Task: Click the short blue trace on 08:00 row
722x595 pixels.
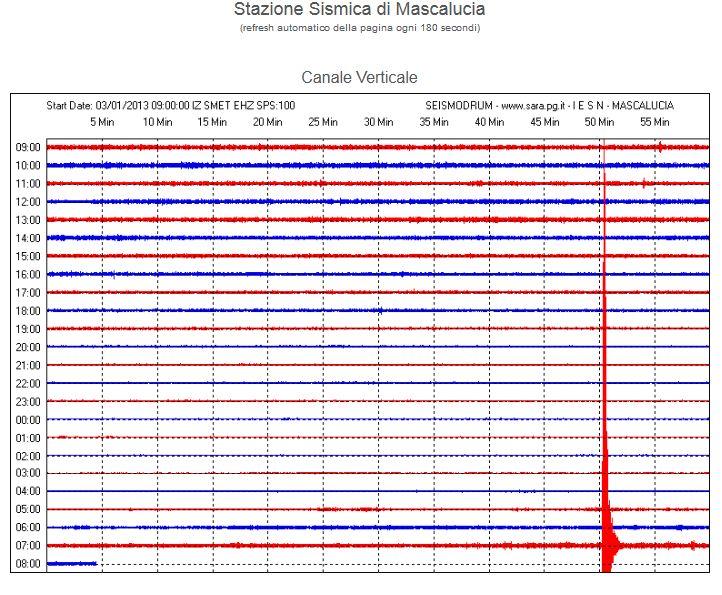Action: tap(71, 564)
